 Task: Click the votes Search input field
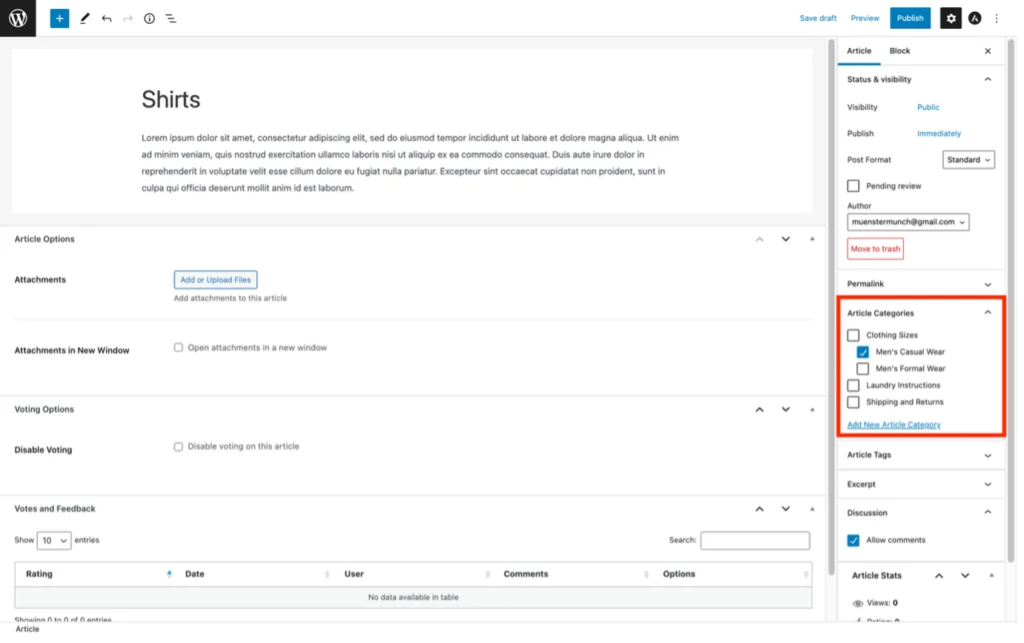tap(755, 541)
